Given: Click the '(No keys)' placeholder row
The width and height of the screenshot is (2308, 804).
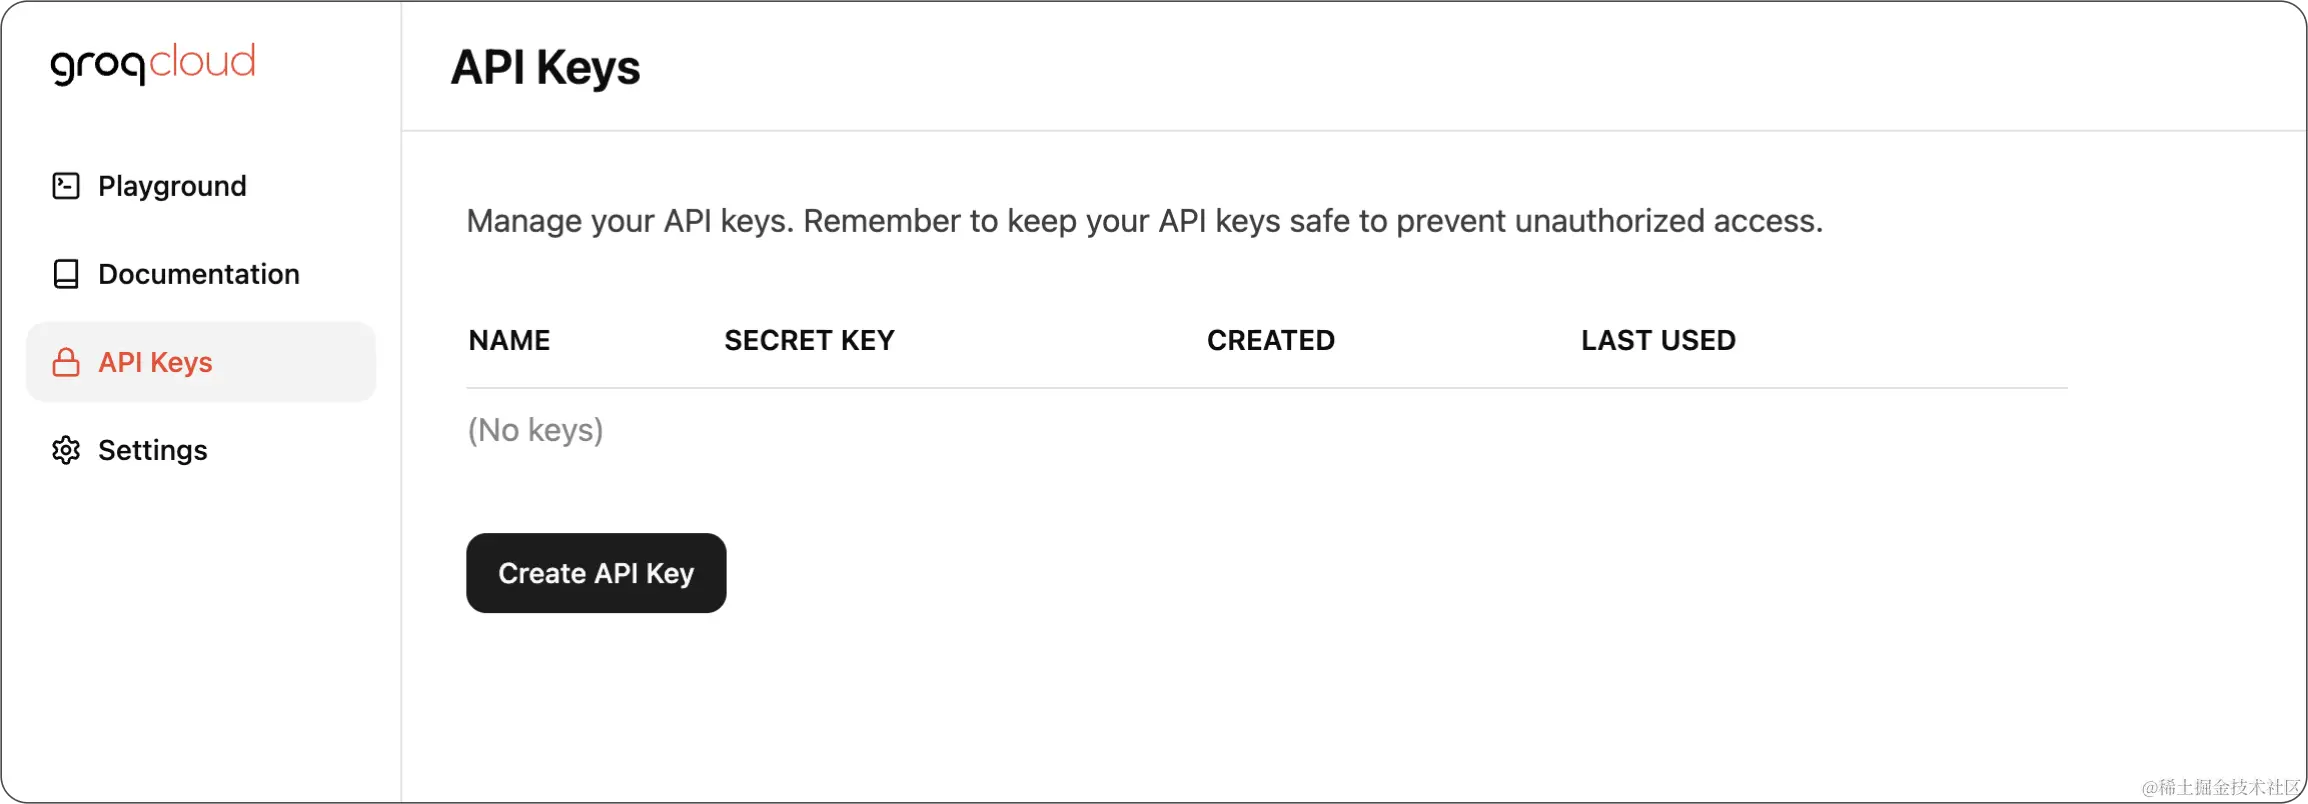Looking at the screenshot, I should 535,430.
